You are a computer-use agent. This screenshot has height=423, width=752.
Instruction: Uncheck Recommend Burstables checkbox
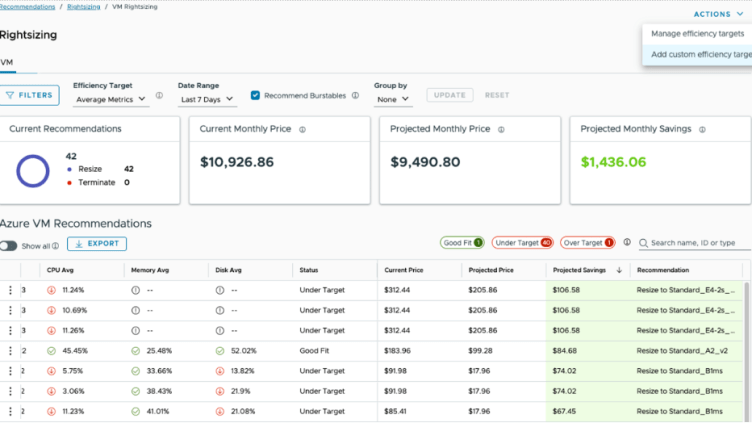255,95
